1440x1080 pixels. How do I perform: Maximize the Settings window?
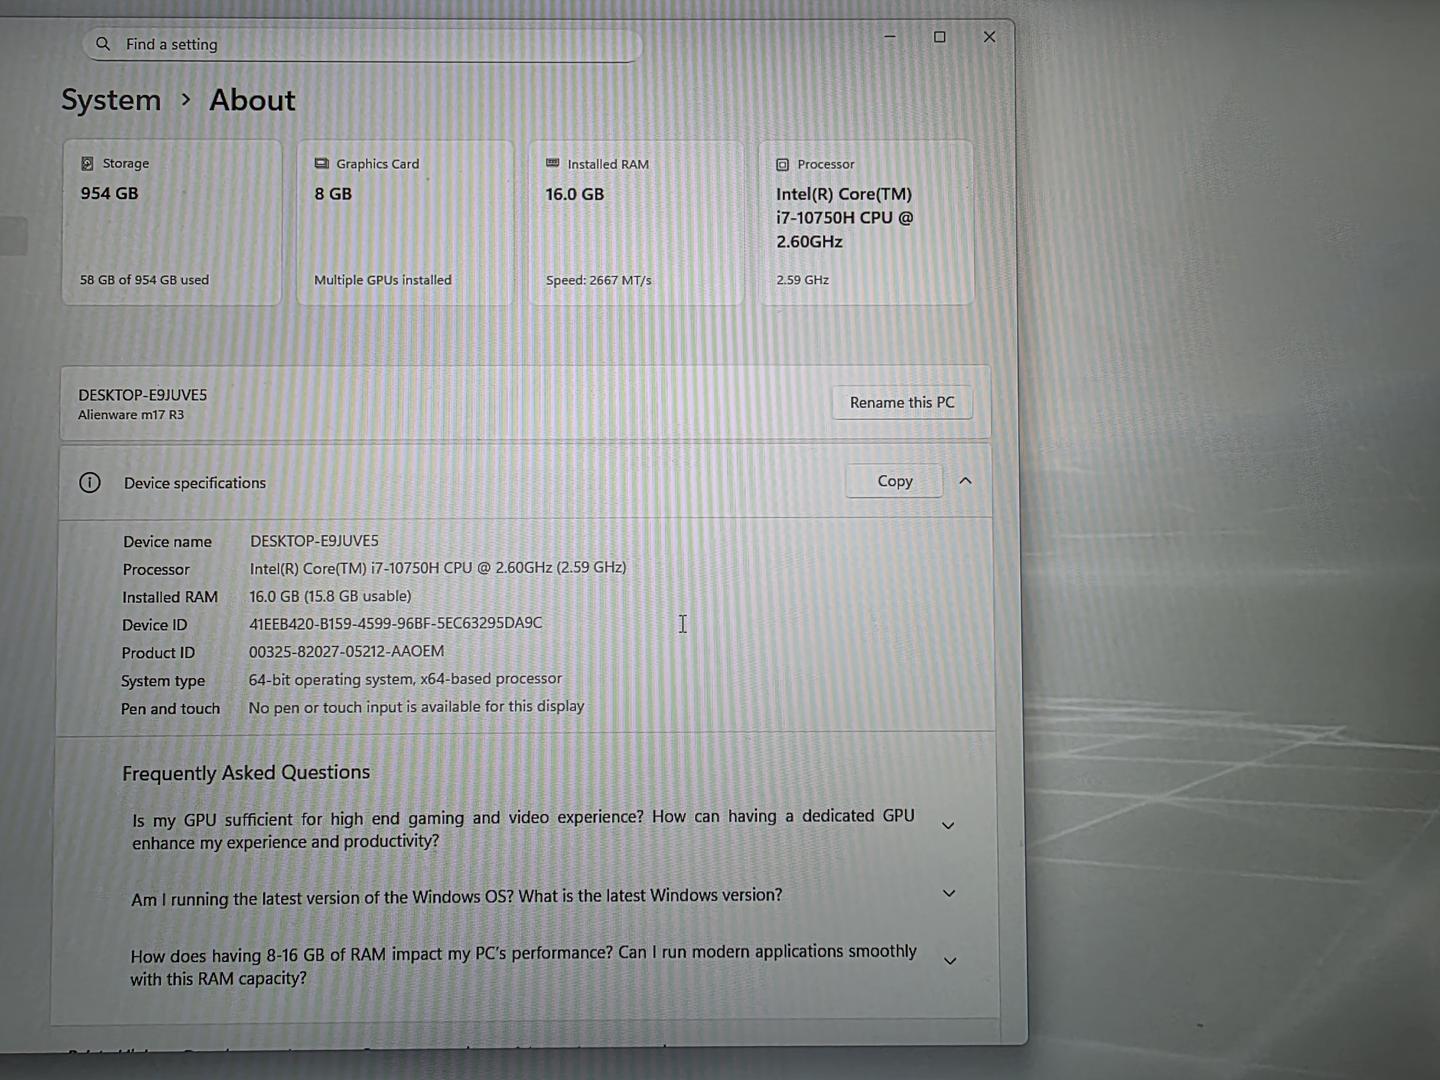tap(939, 37)
